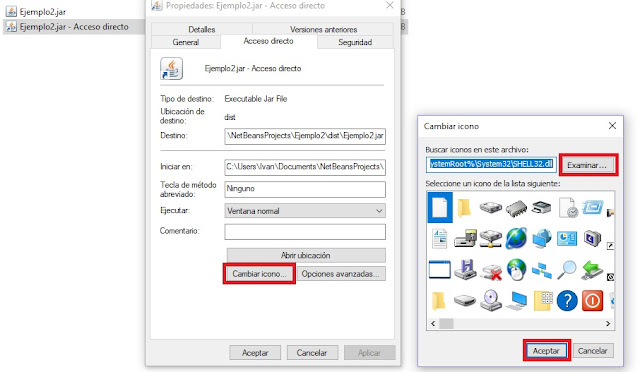
Task: Click Cancelar in Propiedades window
Action: pos(312,352)
